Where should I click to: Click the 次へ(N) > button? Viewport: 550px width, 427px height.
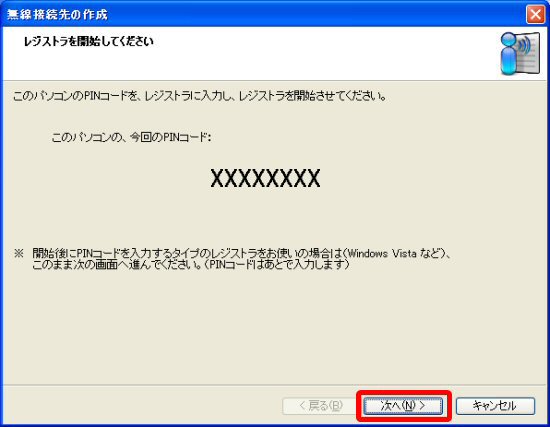pos(403,406)
